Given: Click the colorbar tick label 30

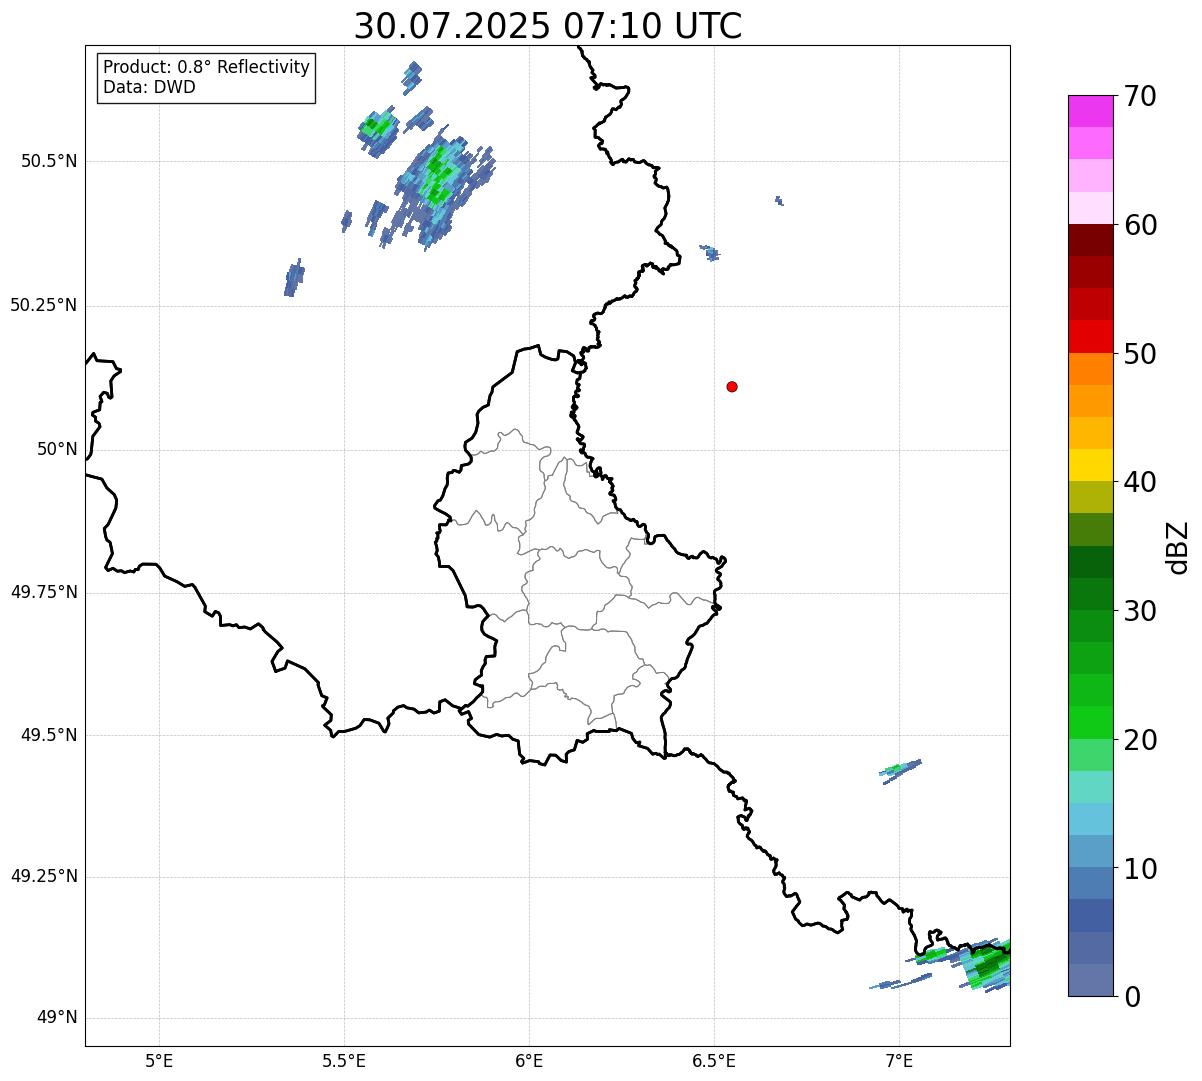Looking at the screenshot, I should coord(1140,611).
